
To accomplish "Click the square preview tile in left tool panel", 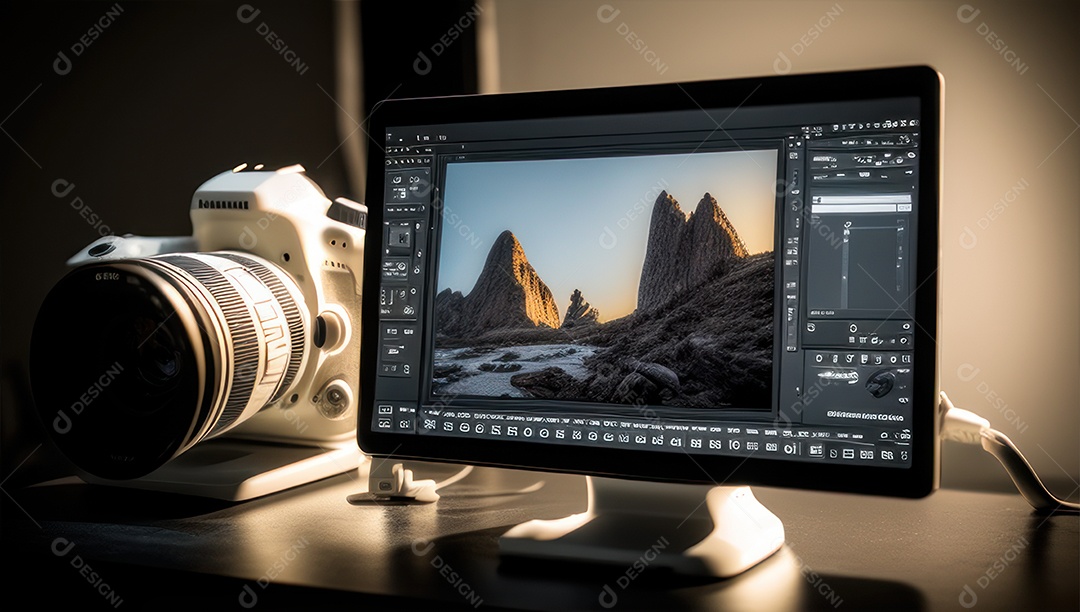I will point(400,237).
